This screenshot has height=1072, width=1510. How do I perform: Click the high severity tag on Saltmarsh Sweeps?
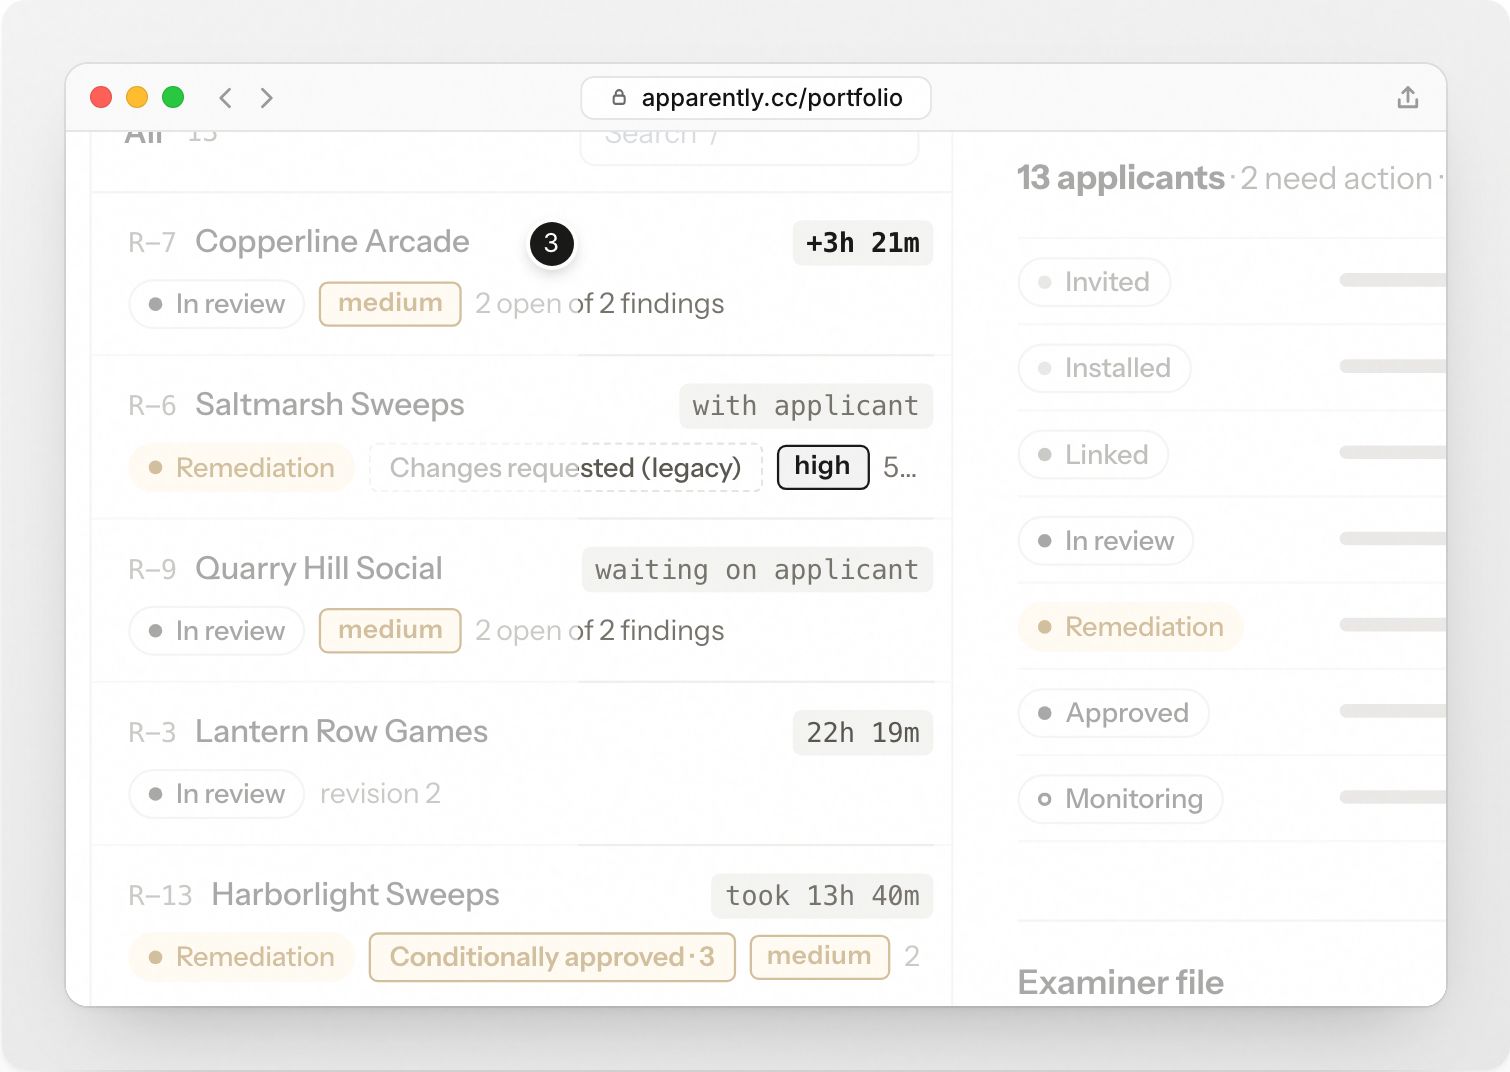[823, 467]
